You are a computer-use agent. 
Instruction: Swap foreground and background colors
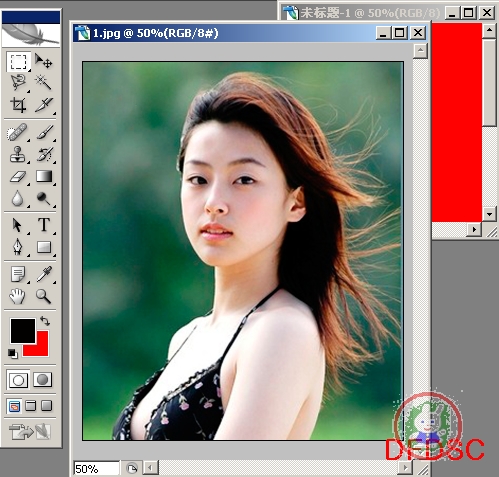(45, 321)
